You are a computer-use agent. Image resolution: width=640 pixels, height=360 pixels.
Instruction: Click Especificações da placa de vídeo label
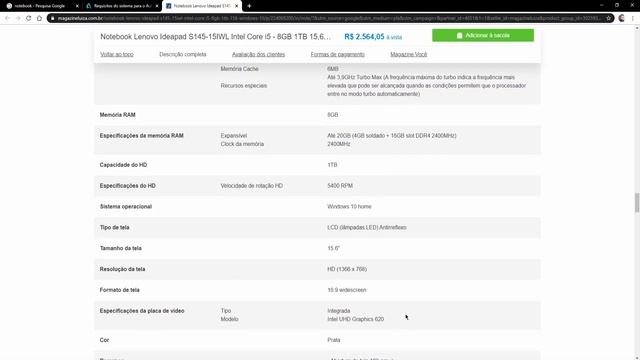(x=142, y=311)
